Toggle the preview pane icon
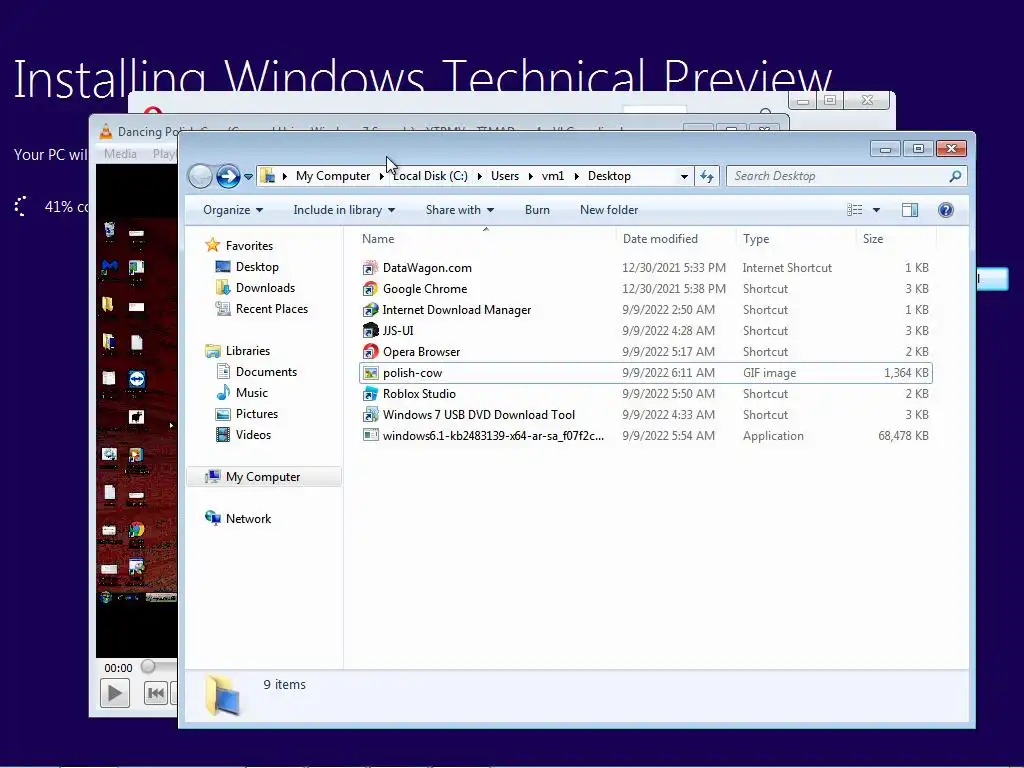The image size is (1024, 768). point(910,210)
